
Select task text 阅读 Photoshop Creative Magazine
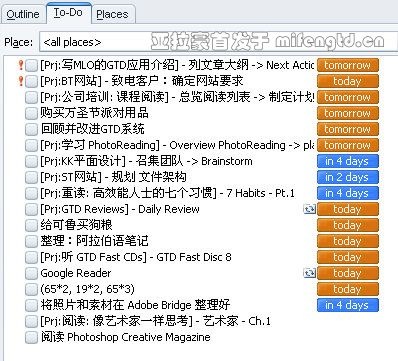(125, 337)
